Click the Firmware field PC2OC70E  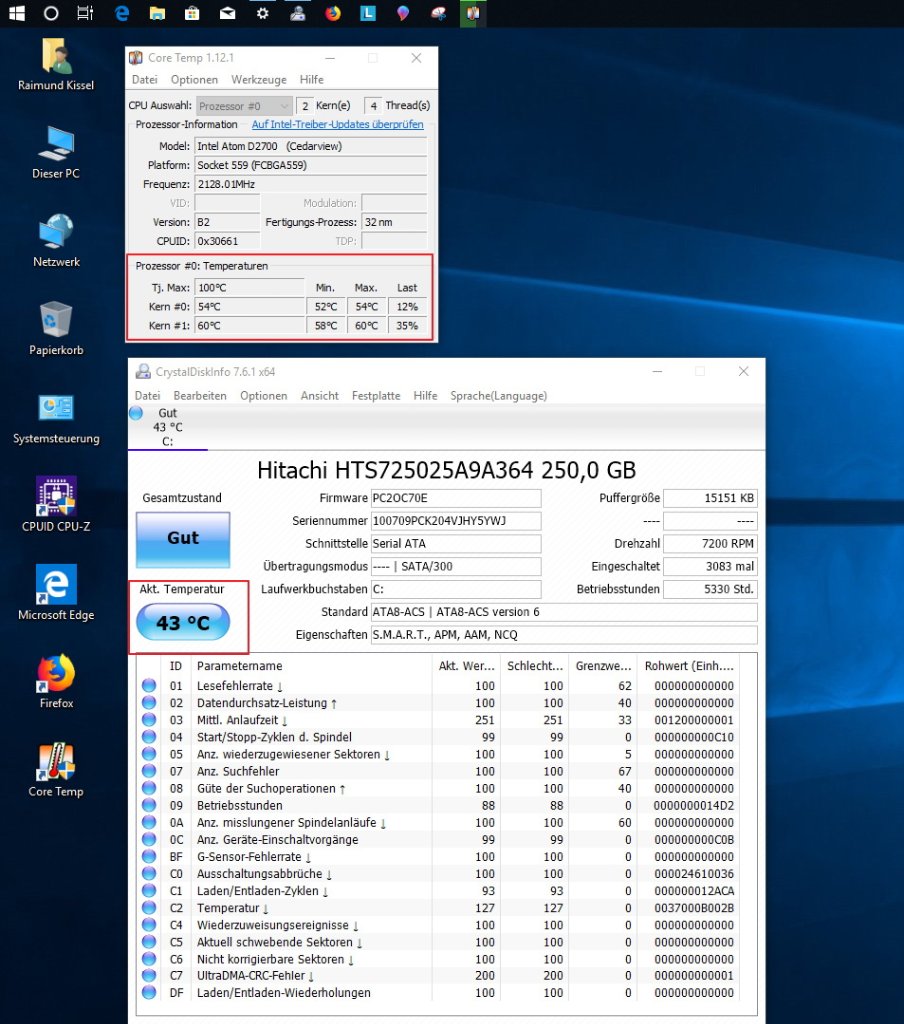pyautogui.click(x=456, y=498)
